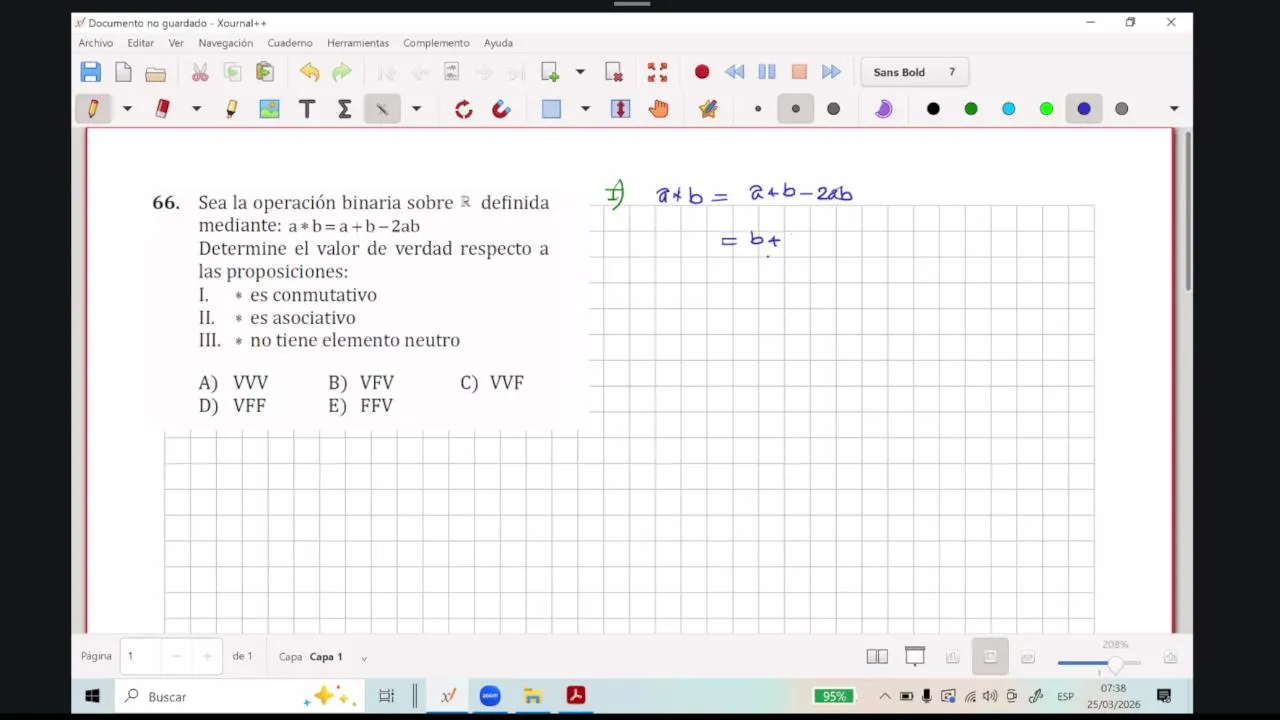This screenshot has height=720, width=1280.
Task: Open the math formula Sigma tool
Action: tap(344, 109)
